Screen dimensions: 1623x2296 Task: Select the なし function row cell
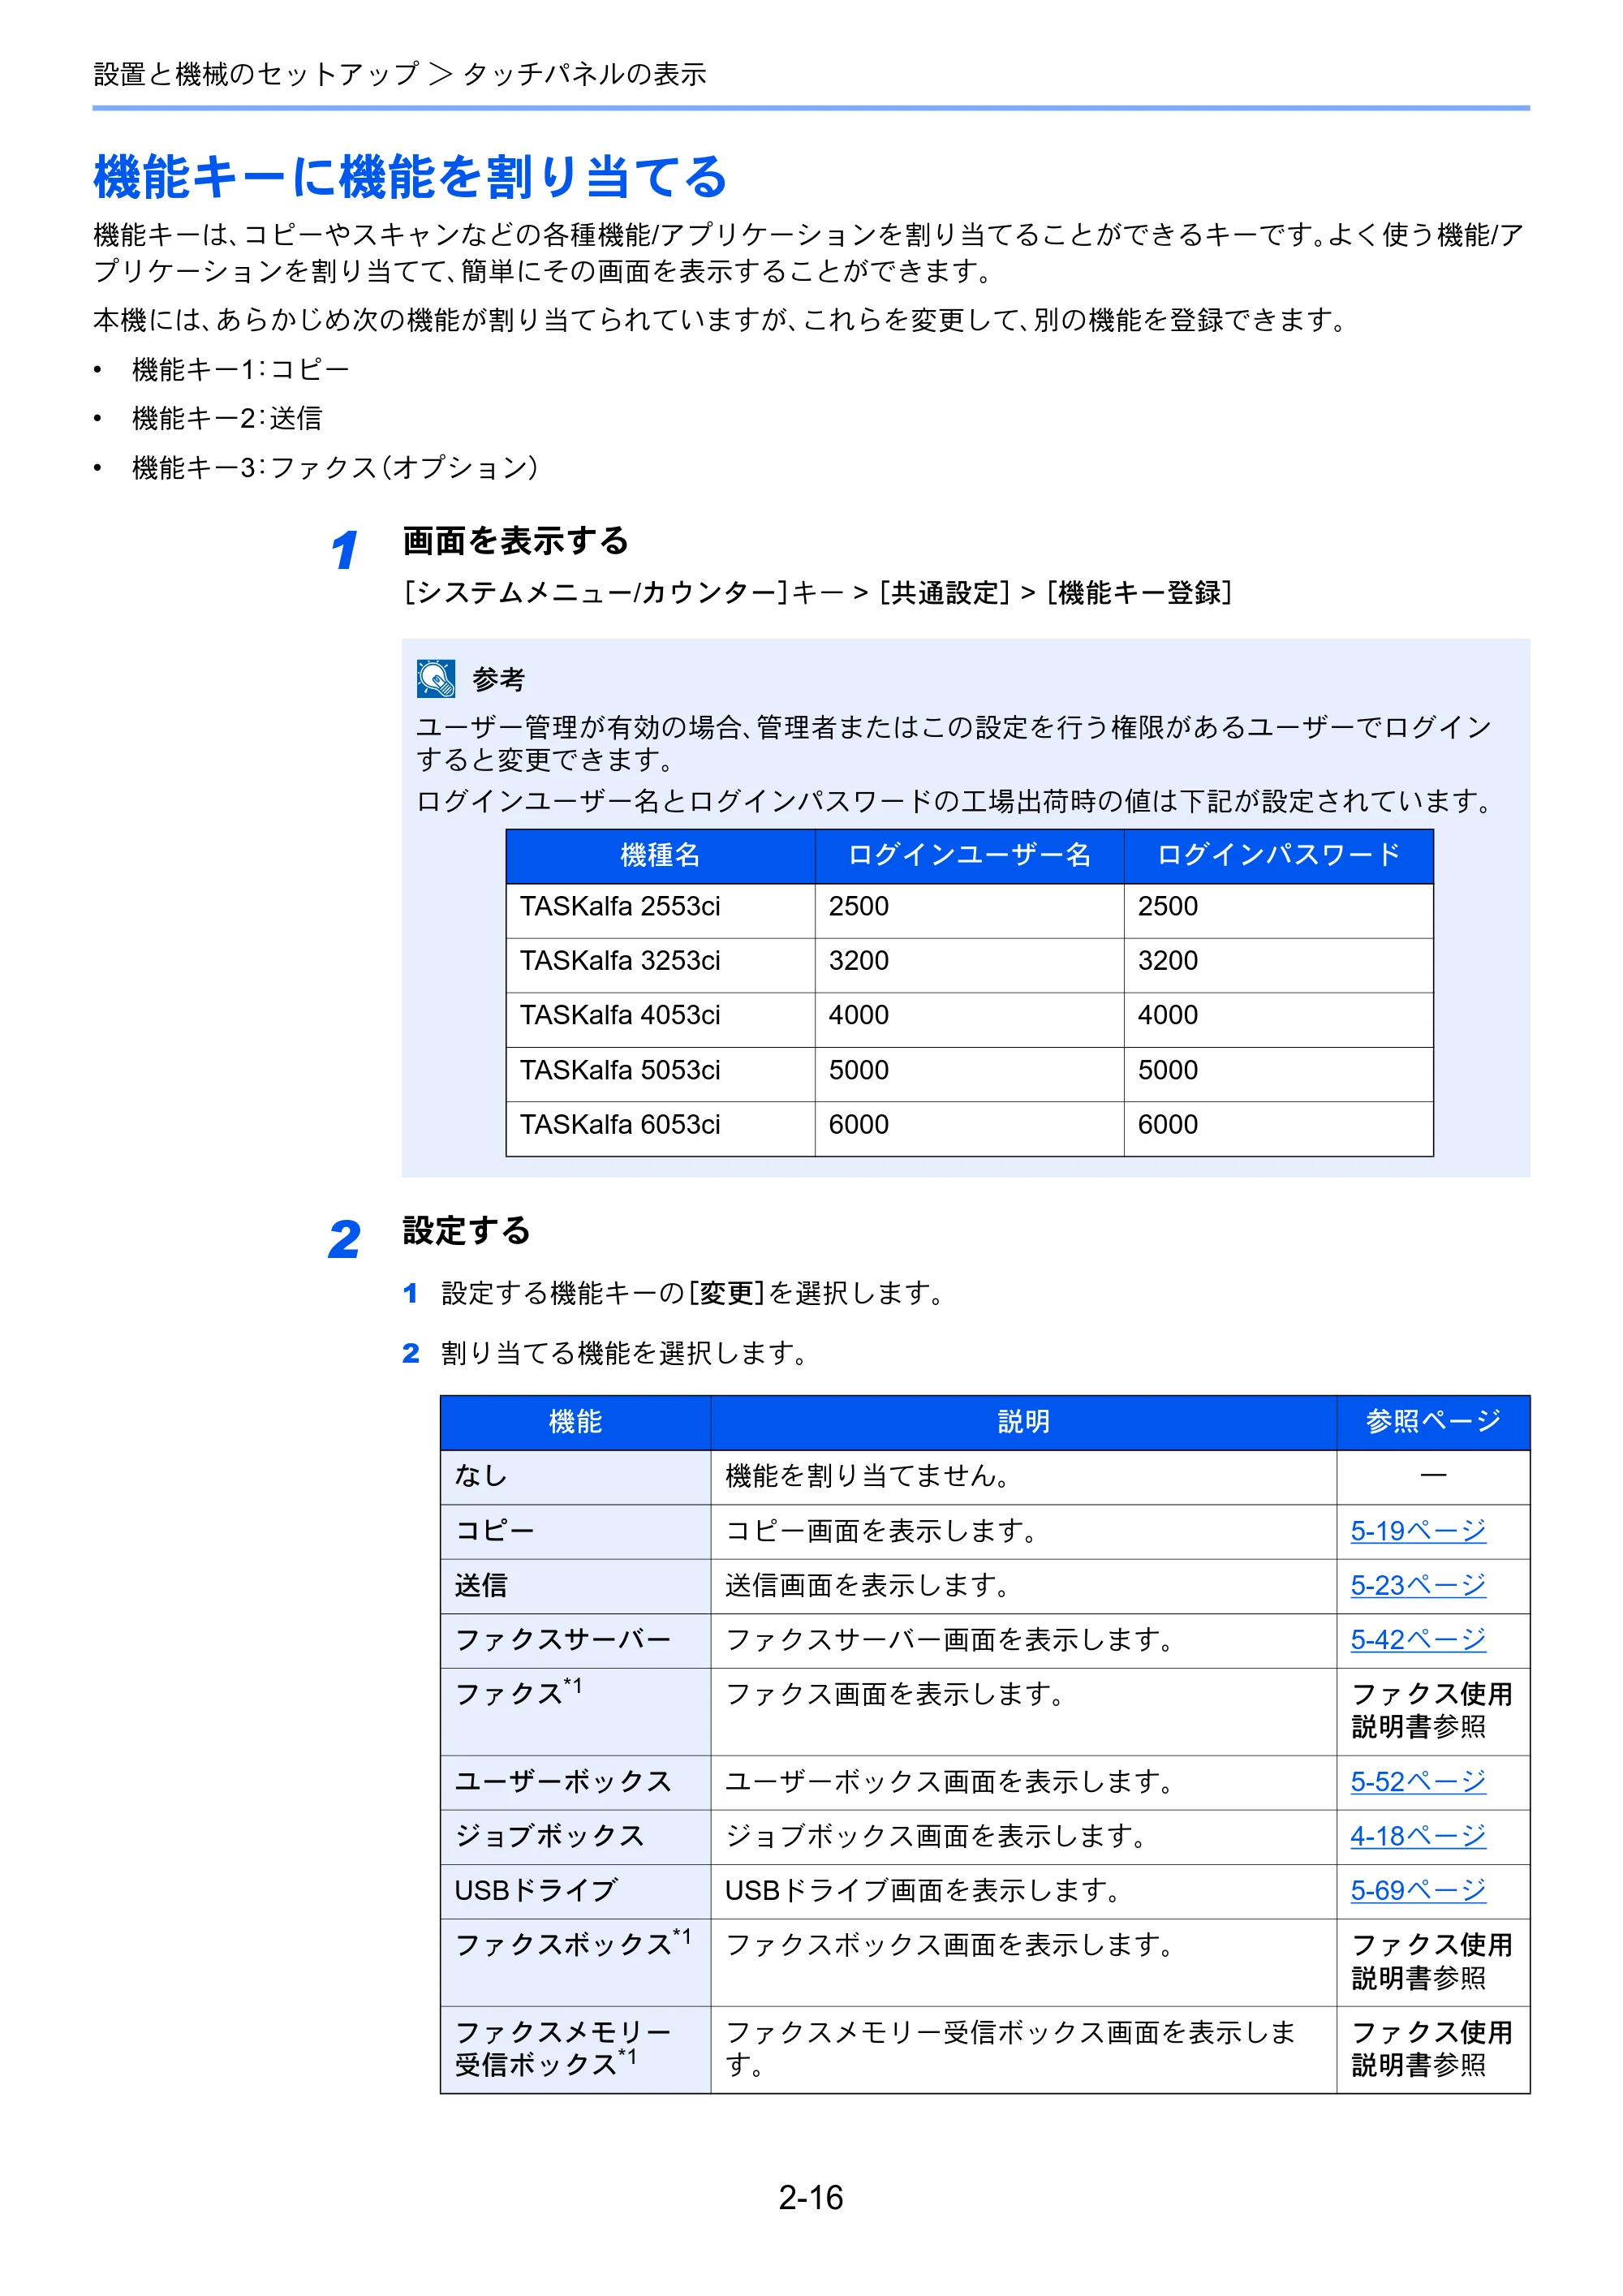(575, 1476)
